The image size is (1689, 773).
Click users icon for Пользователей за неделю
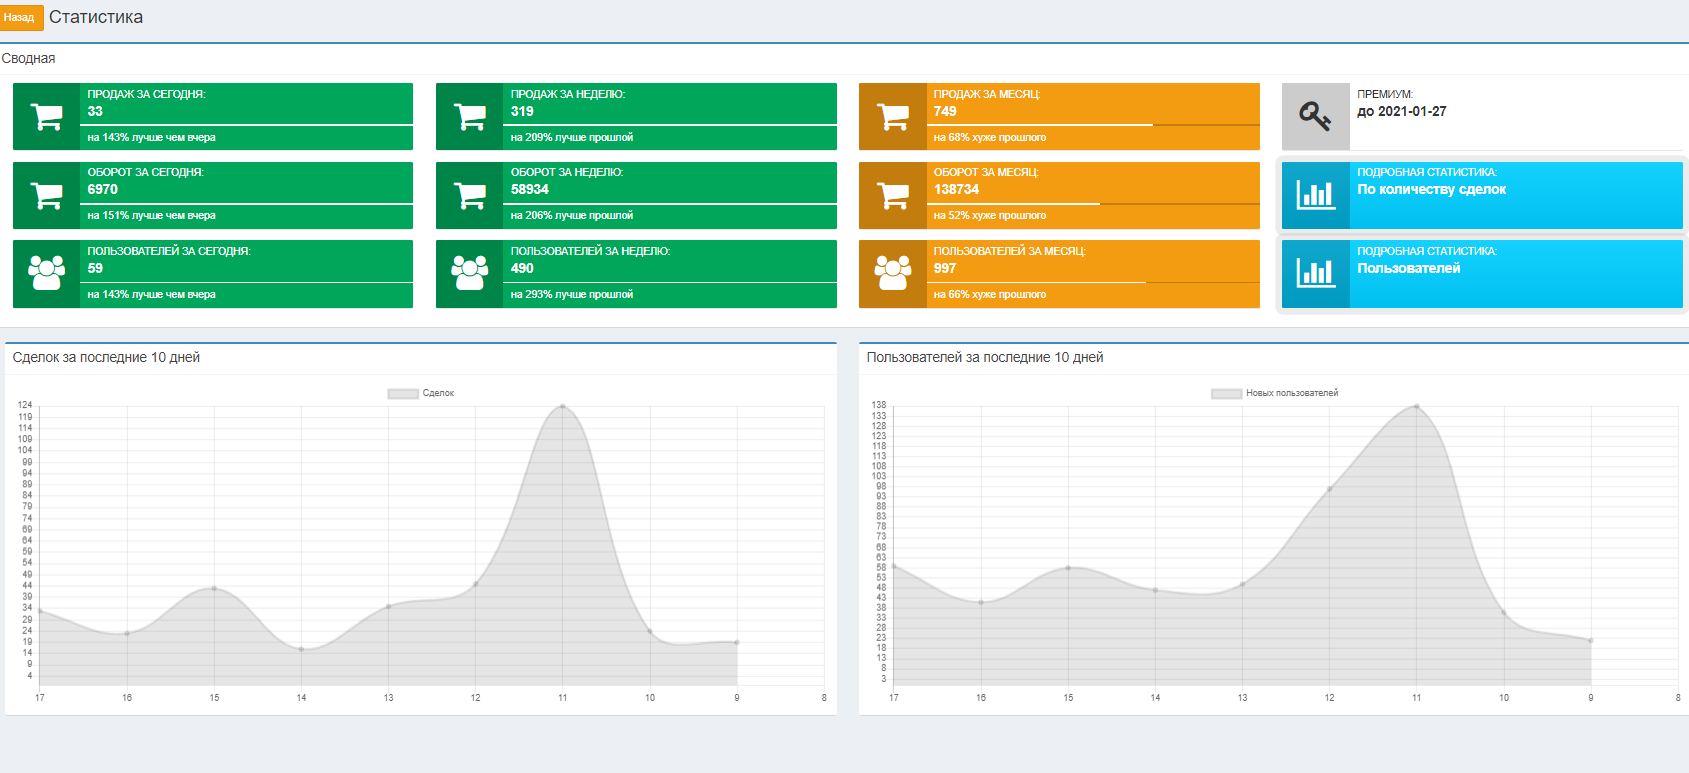pyautogui.click(x=470, y=273)
